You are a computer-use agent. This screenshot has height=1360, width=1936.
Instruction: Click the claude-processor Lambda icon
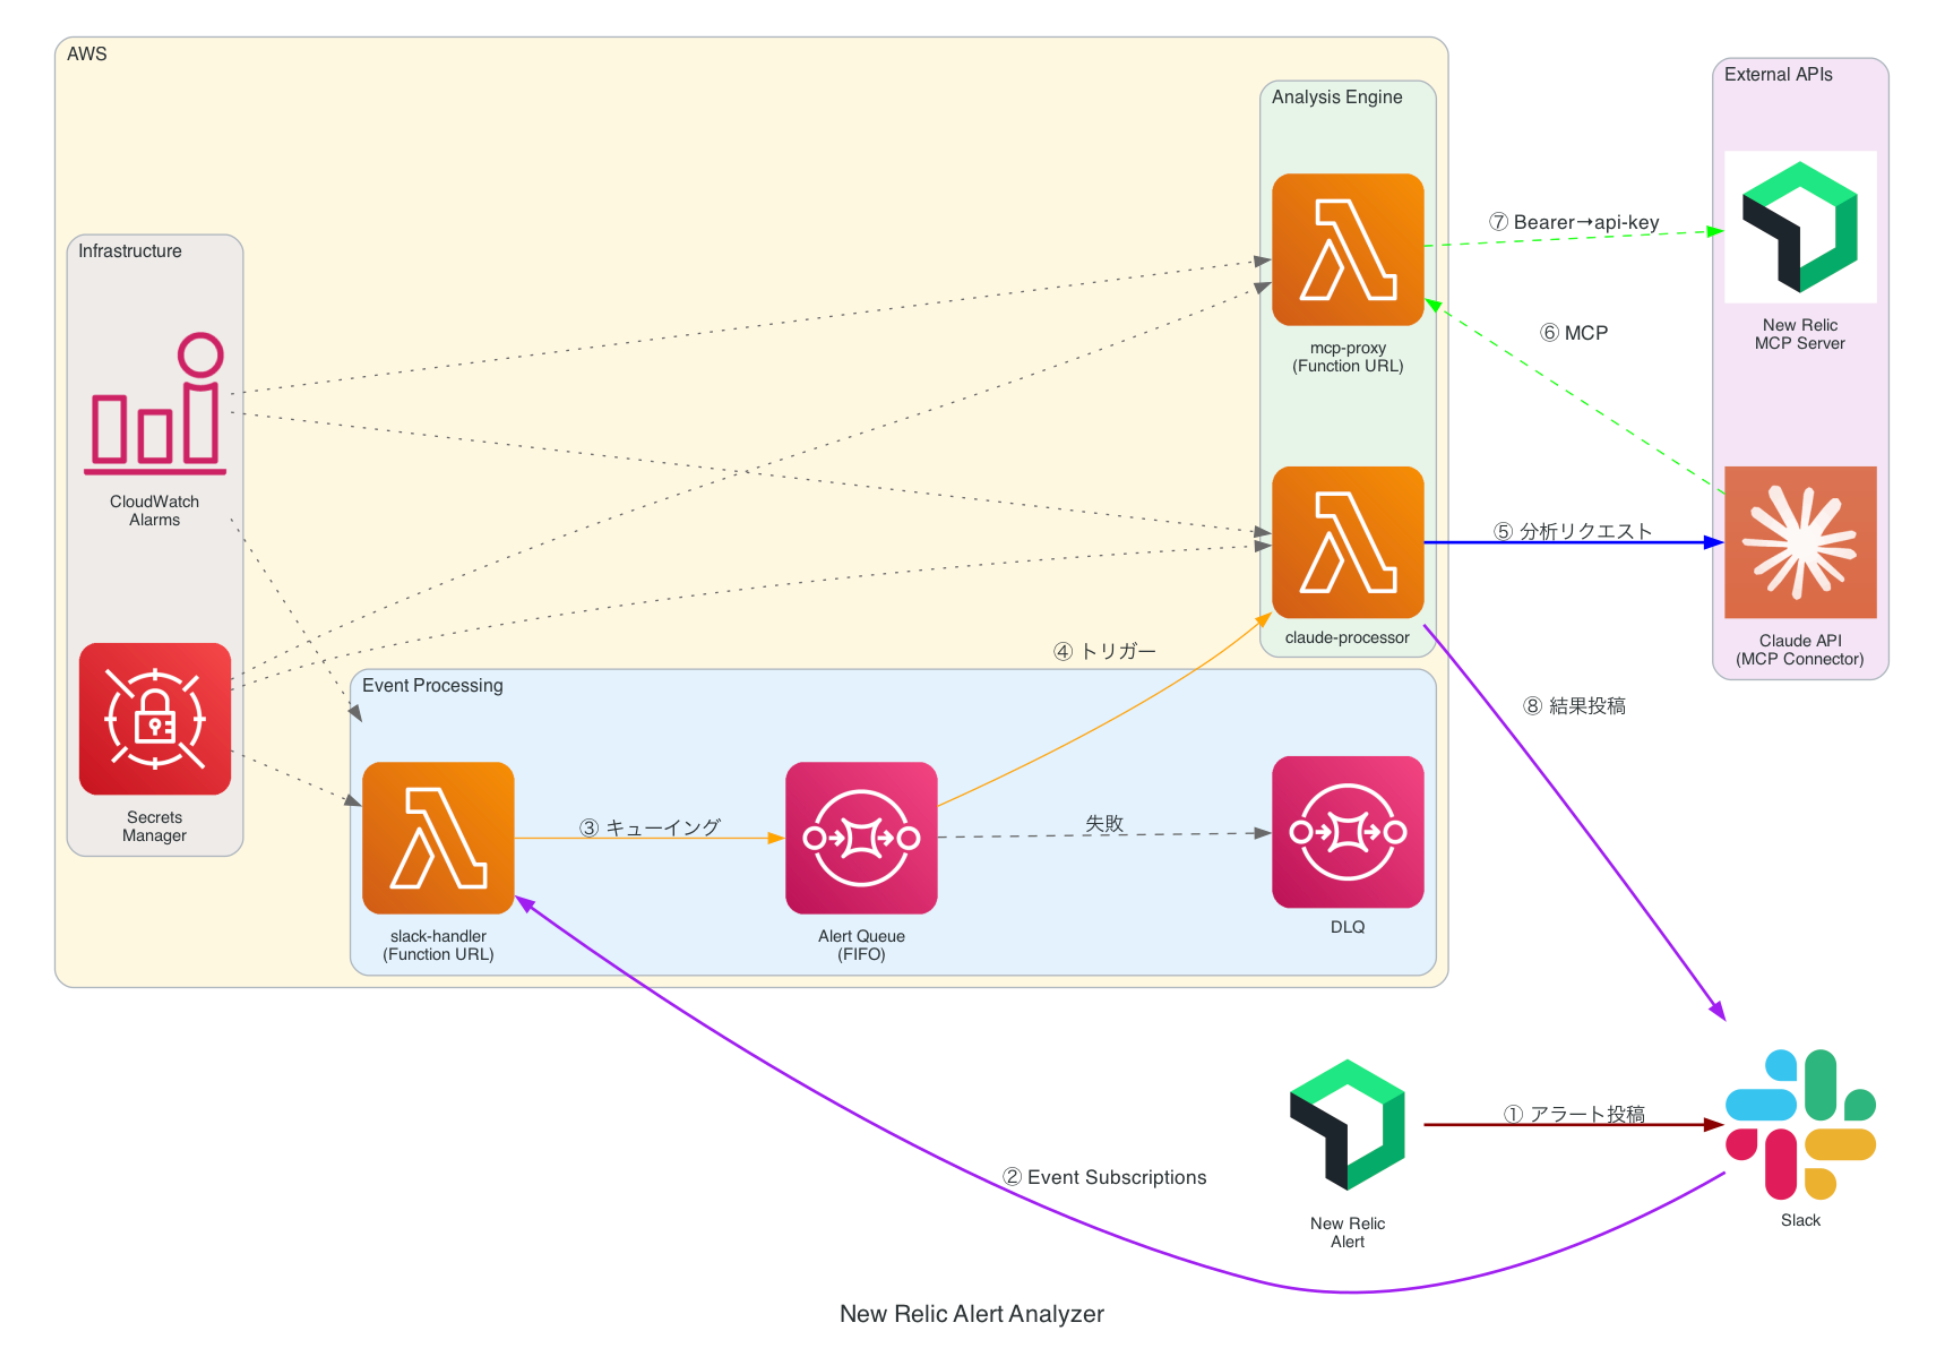coord(1347,542)
